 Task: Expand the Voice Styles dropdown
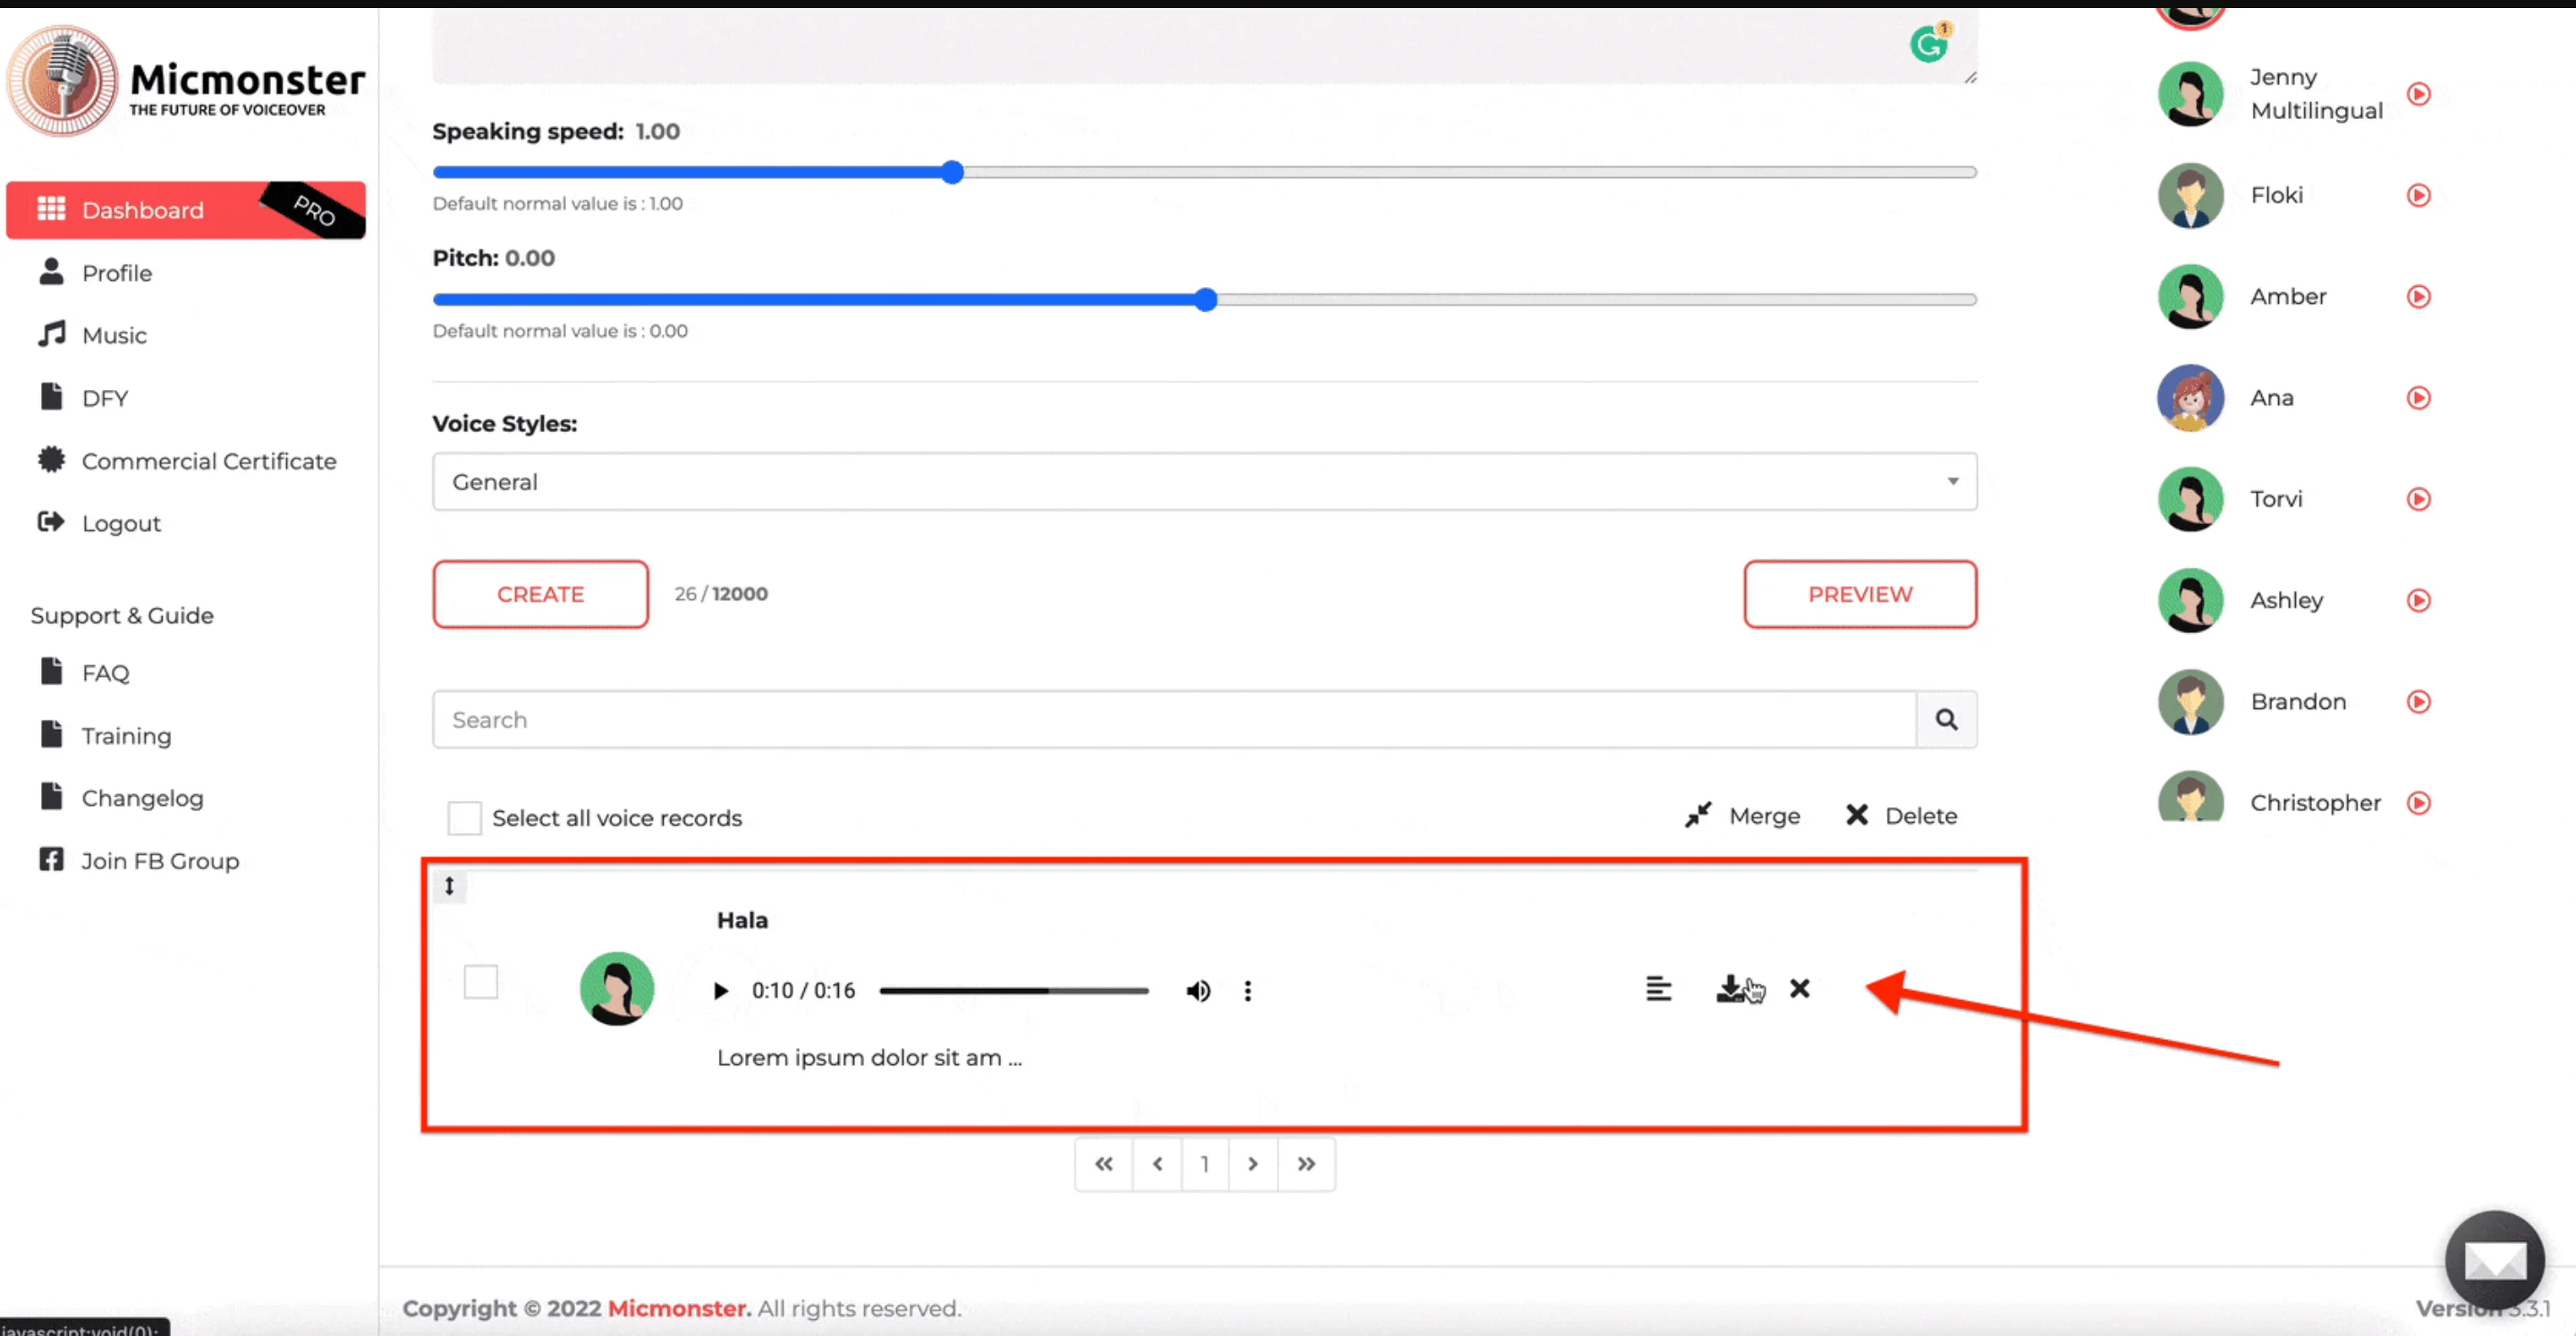(1204, 482)
